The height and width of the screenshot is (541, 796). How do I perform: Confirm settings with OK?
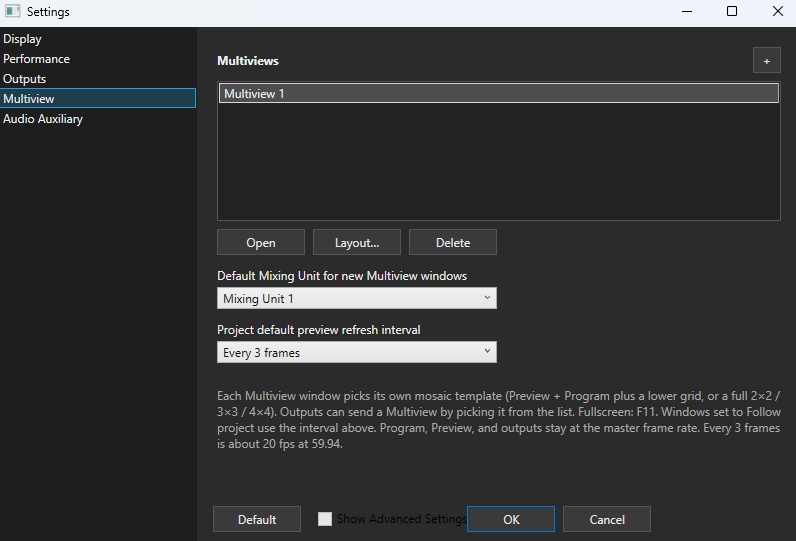[511, 519]
